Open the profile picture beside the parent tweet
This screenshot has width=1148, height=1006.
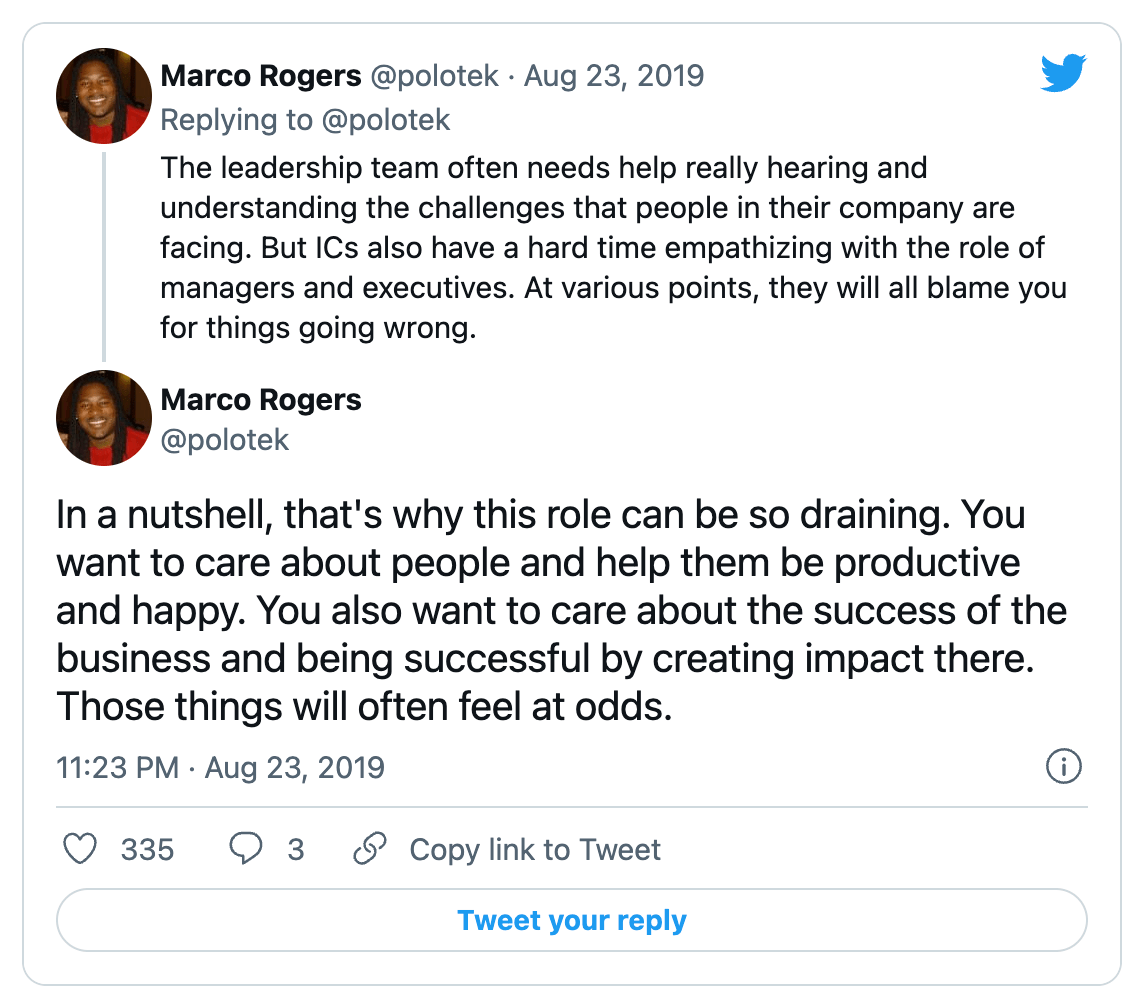click(x=104, y=96)
